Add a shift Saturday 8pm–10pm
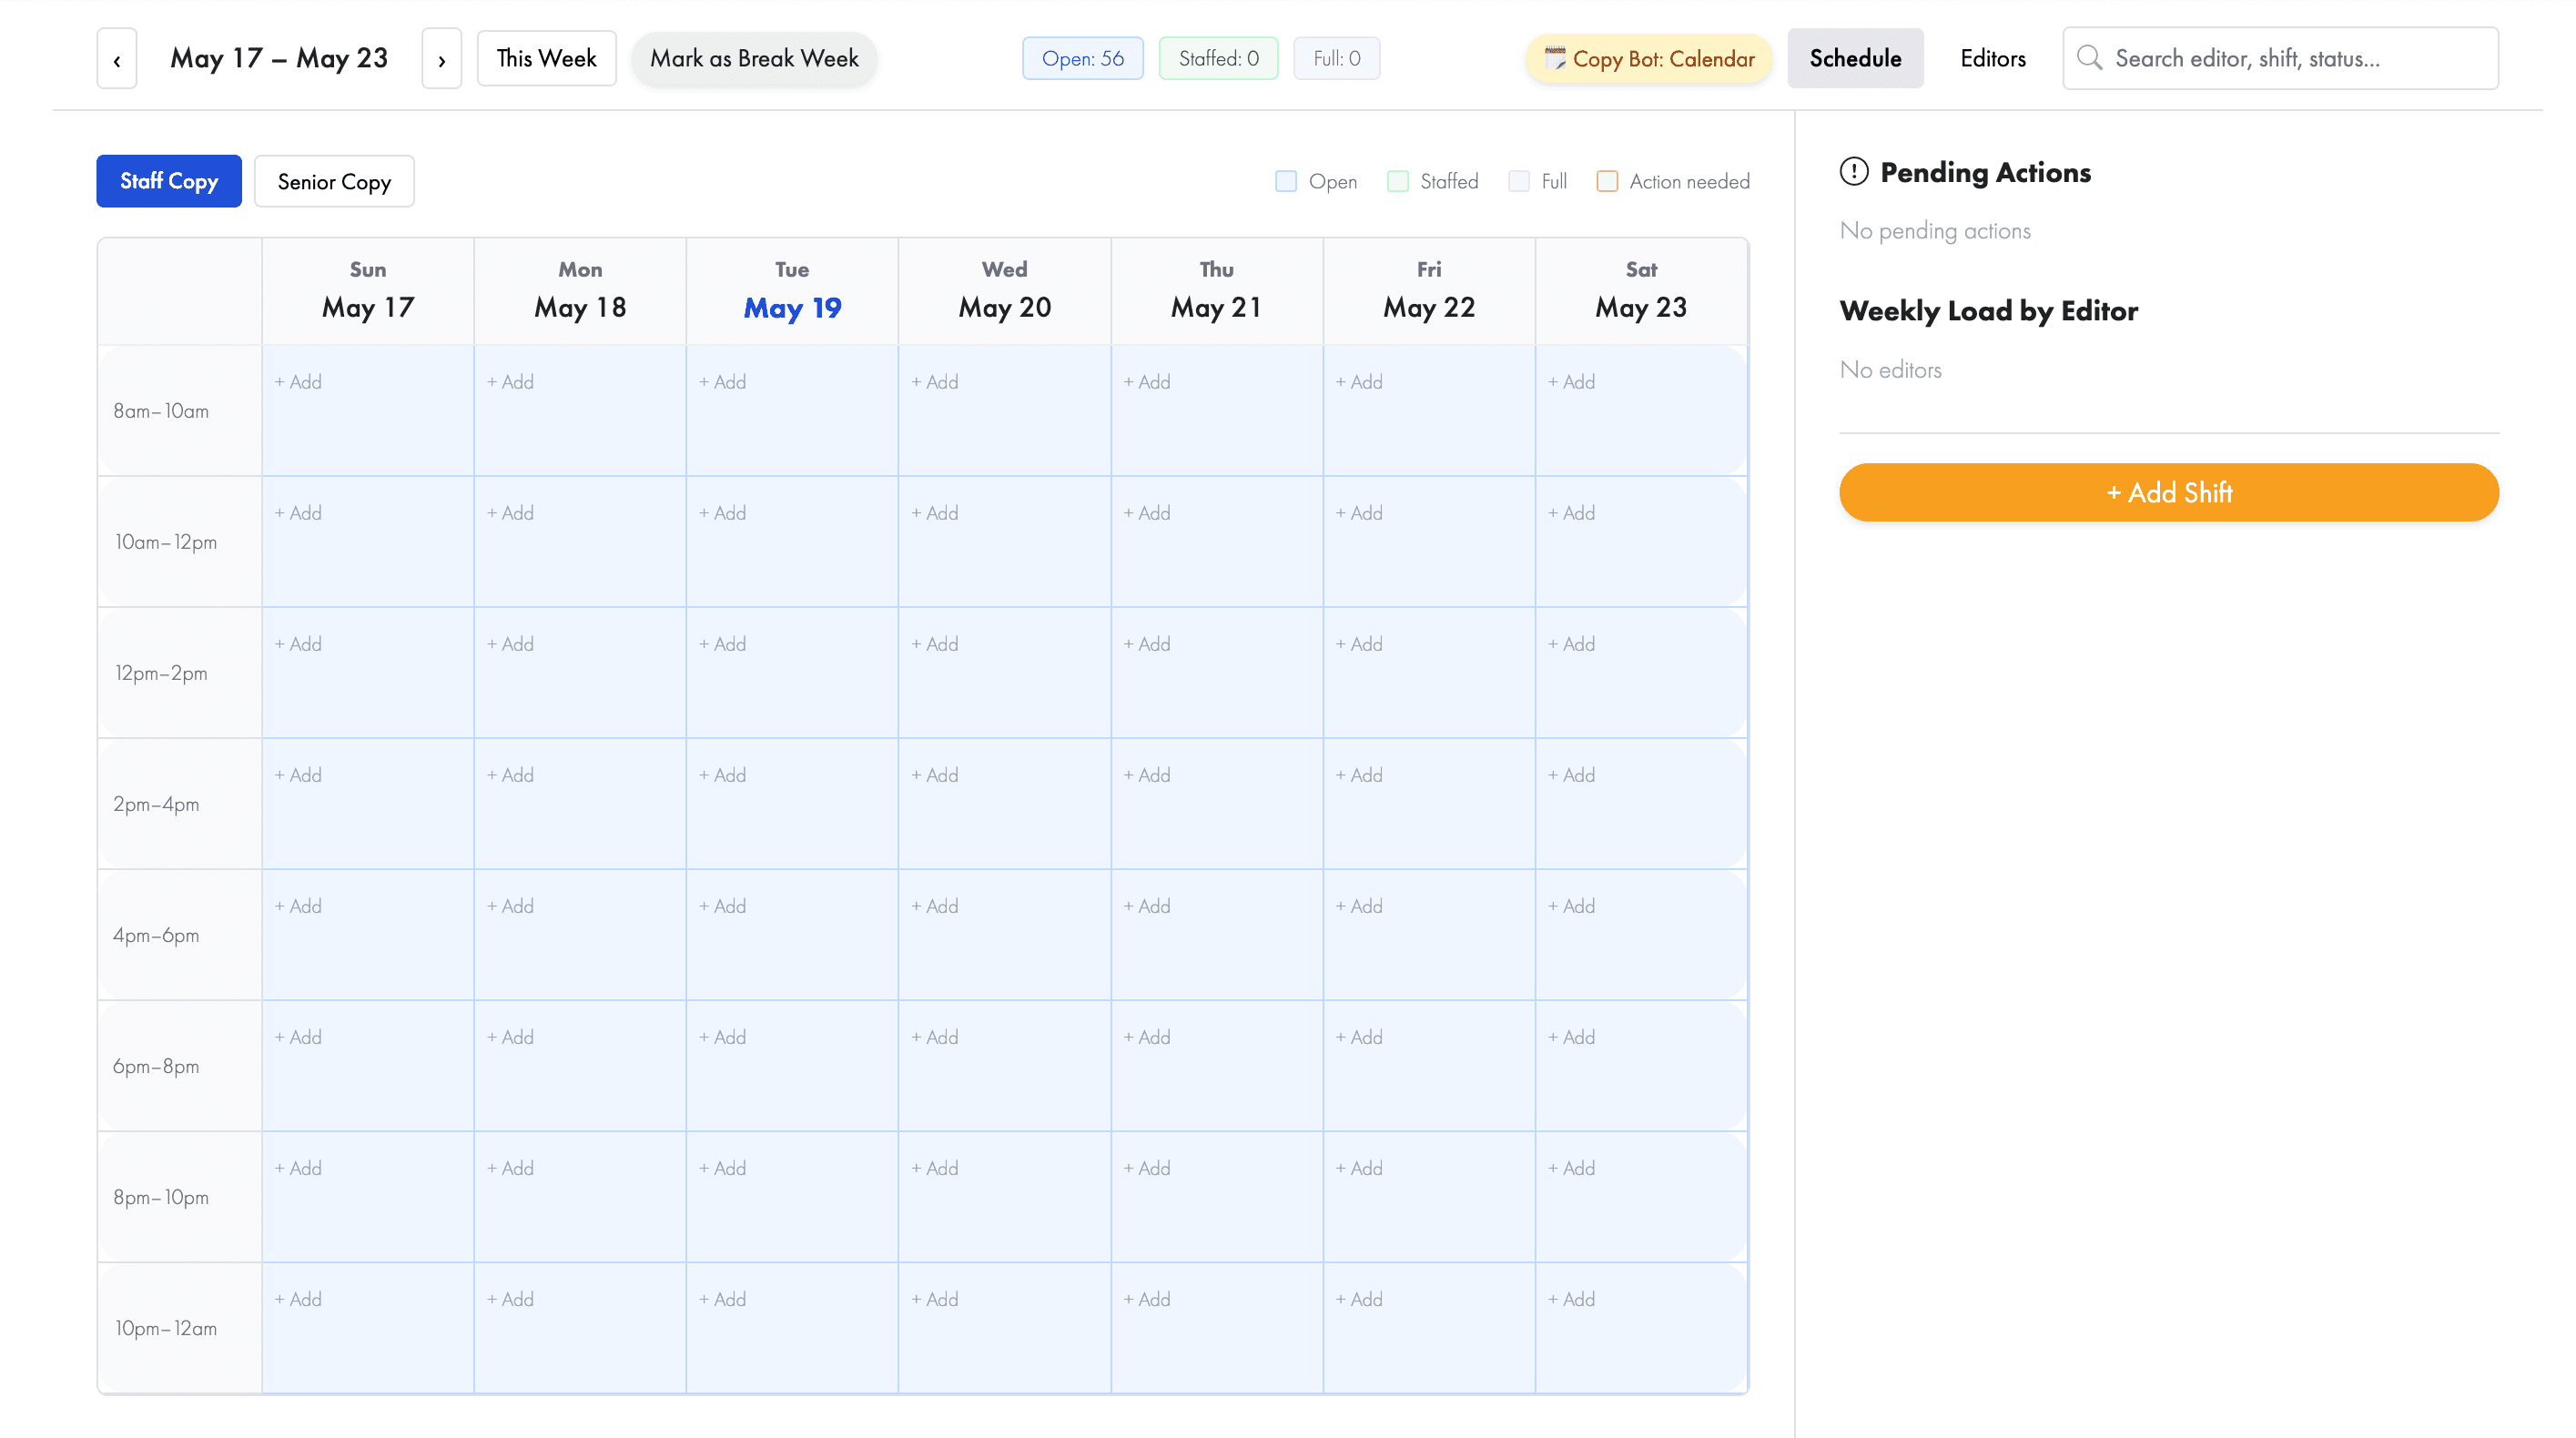The width and height of the screenshot is (2576, 1438). 1571,1168
